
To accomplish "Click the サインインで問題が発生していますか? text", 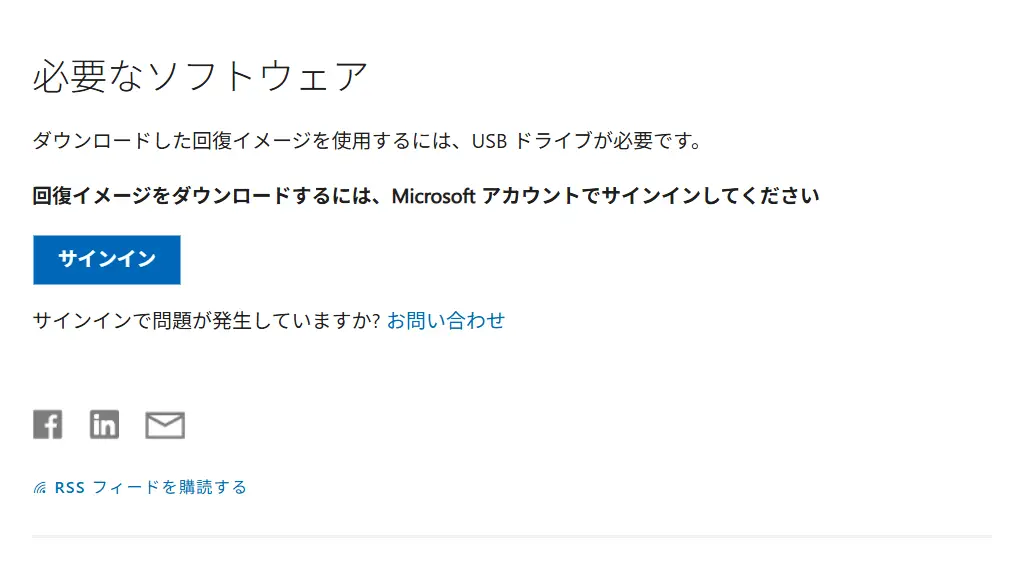I will pyautogui.click(x=207, y=321).
